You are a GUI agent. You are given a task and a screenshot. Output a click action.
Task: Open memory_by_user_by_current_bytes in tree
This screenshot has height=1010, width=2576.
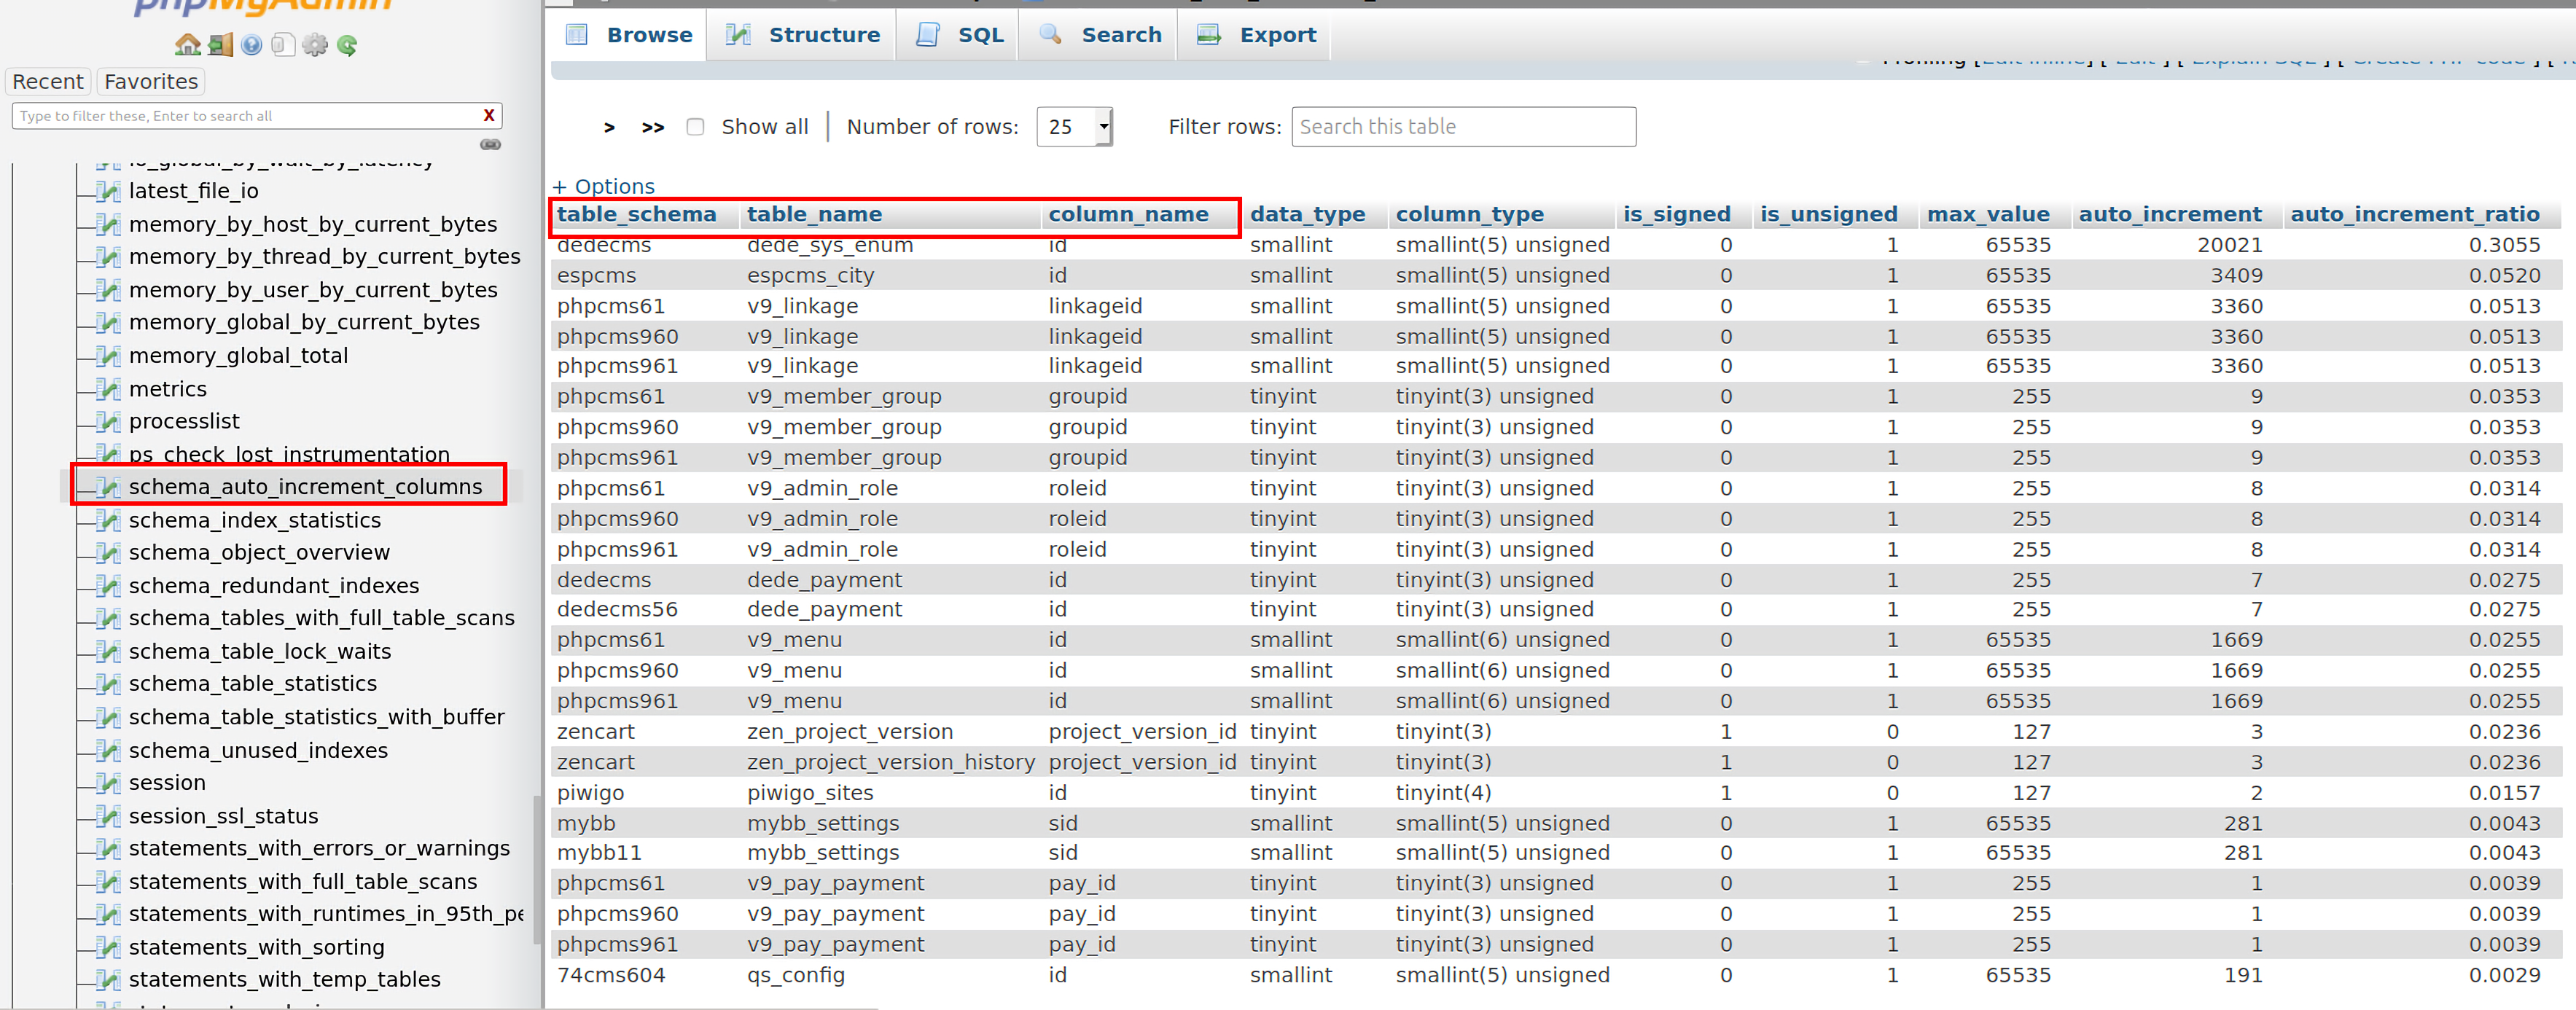(312, 290)
